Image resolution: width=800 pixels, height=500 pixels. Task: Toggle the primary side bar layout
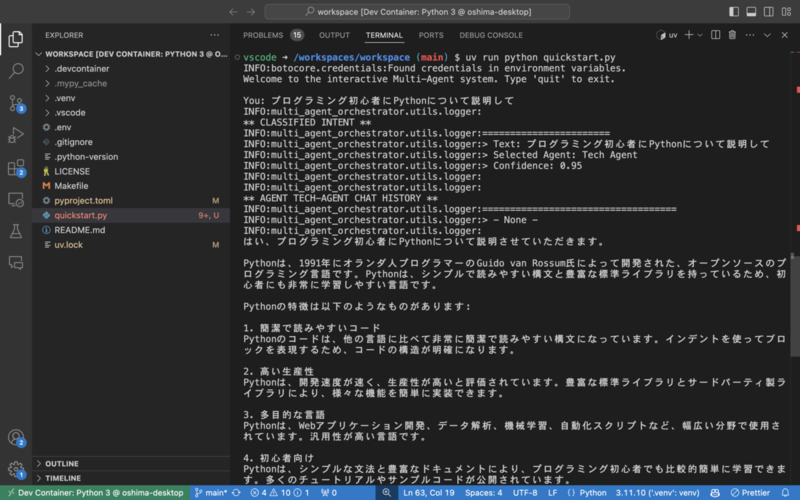(x=734, y=11)
